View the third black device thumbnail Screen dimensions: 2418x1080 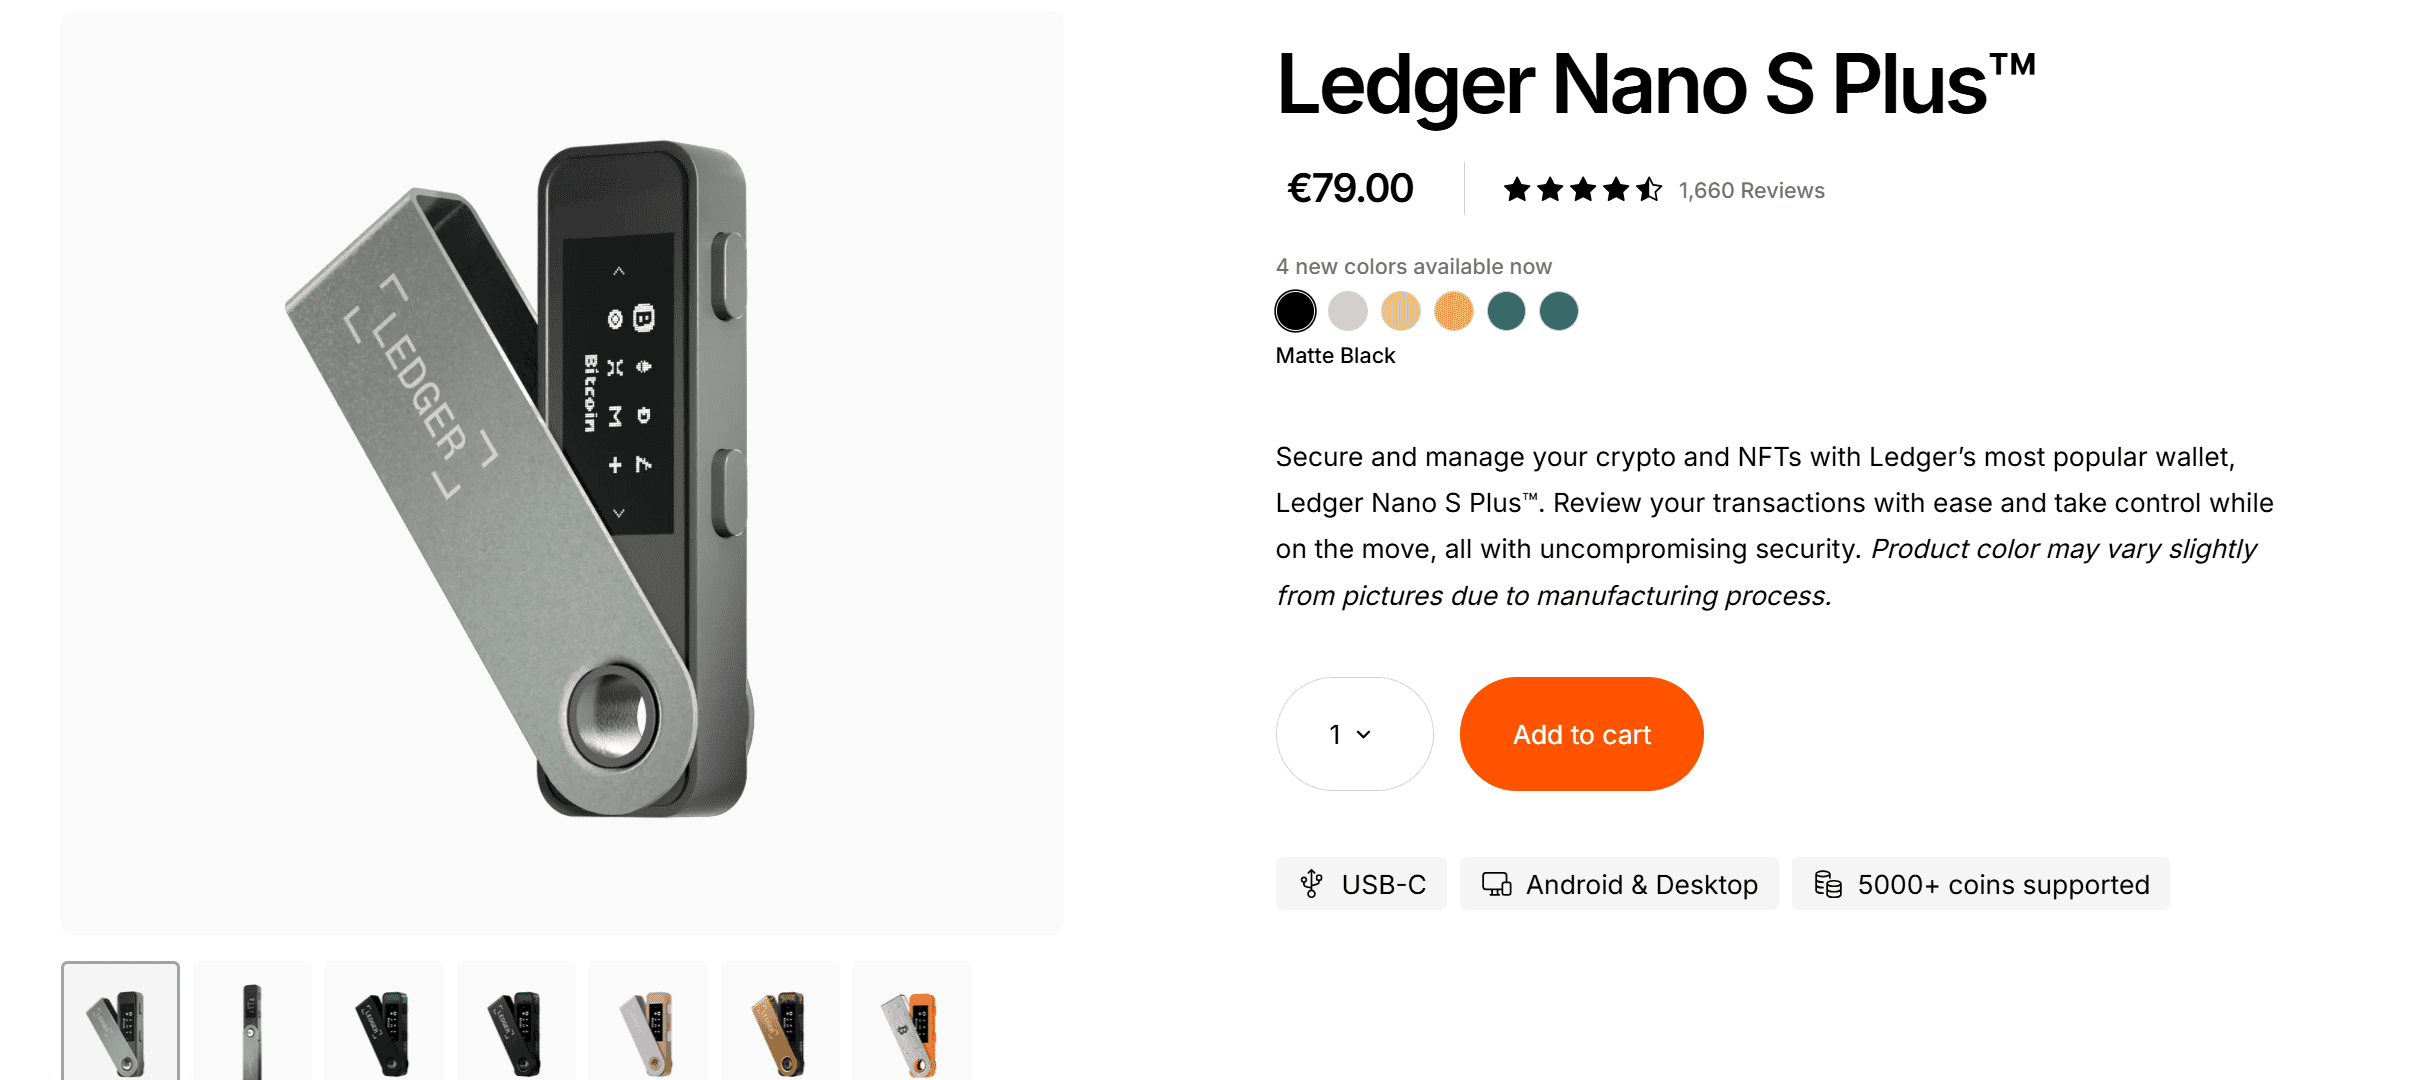[384, 1021]
